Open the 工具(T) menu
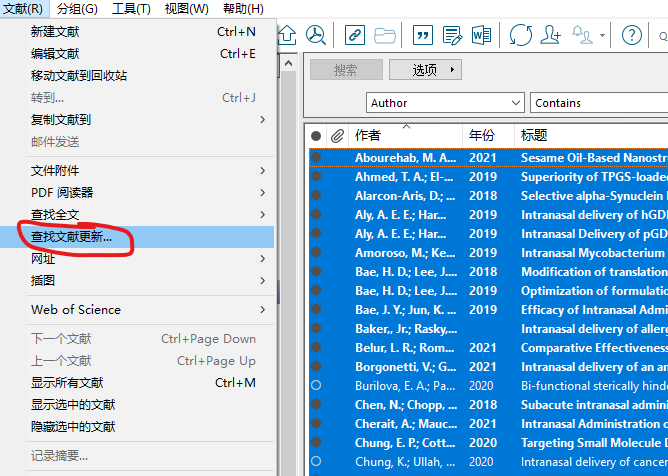Viewport: 668px width, 476px height. point(131,9)
